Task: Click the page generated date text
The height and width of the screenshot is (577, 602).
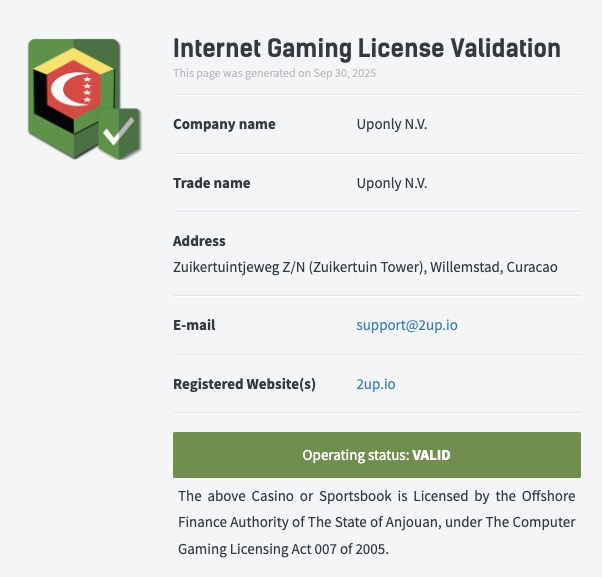Action: tap(275, 73)
